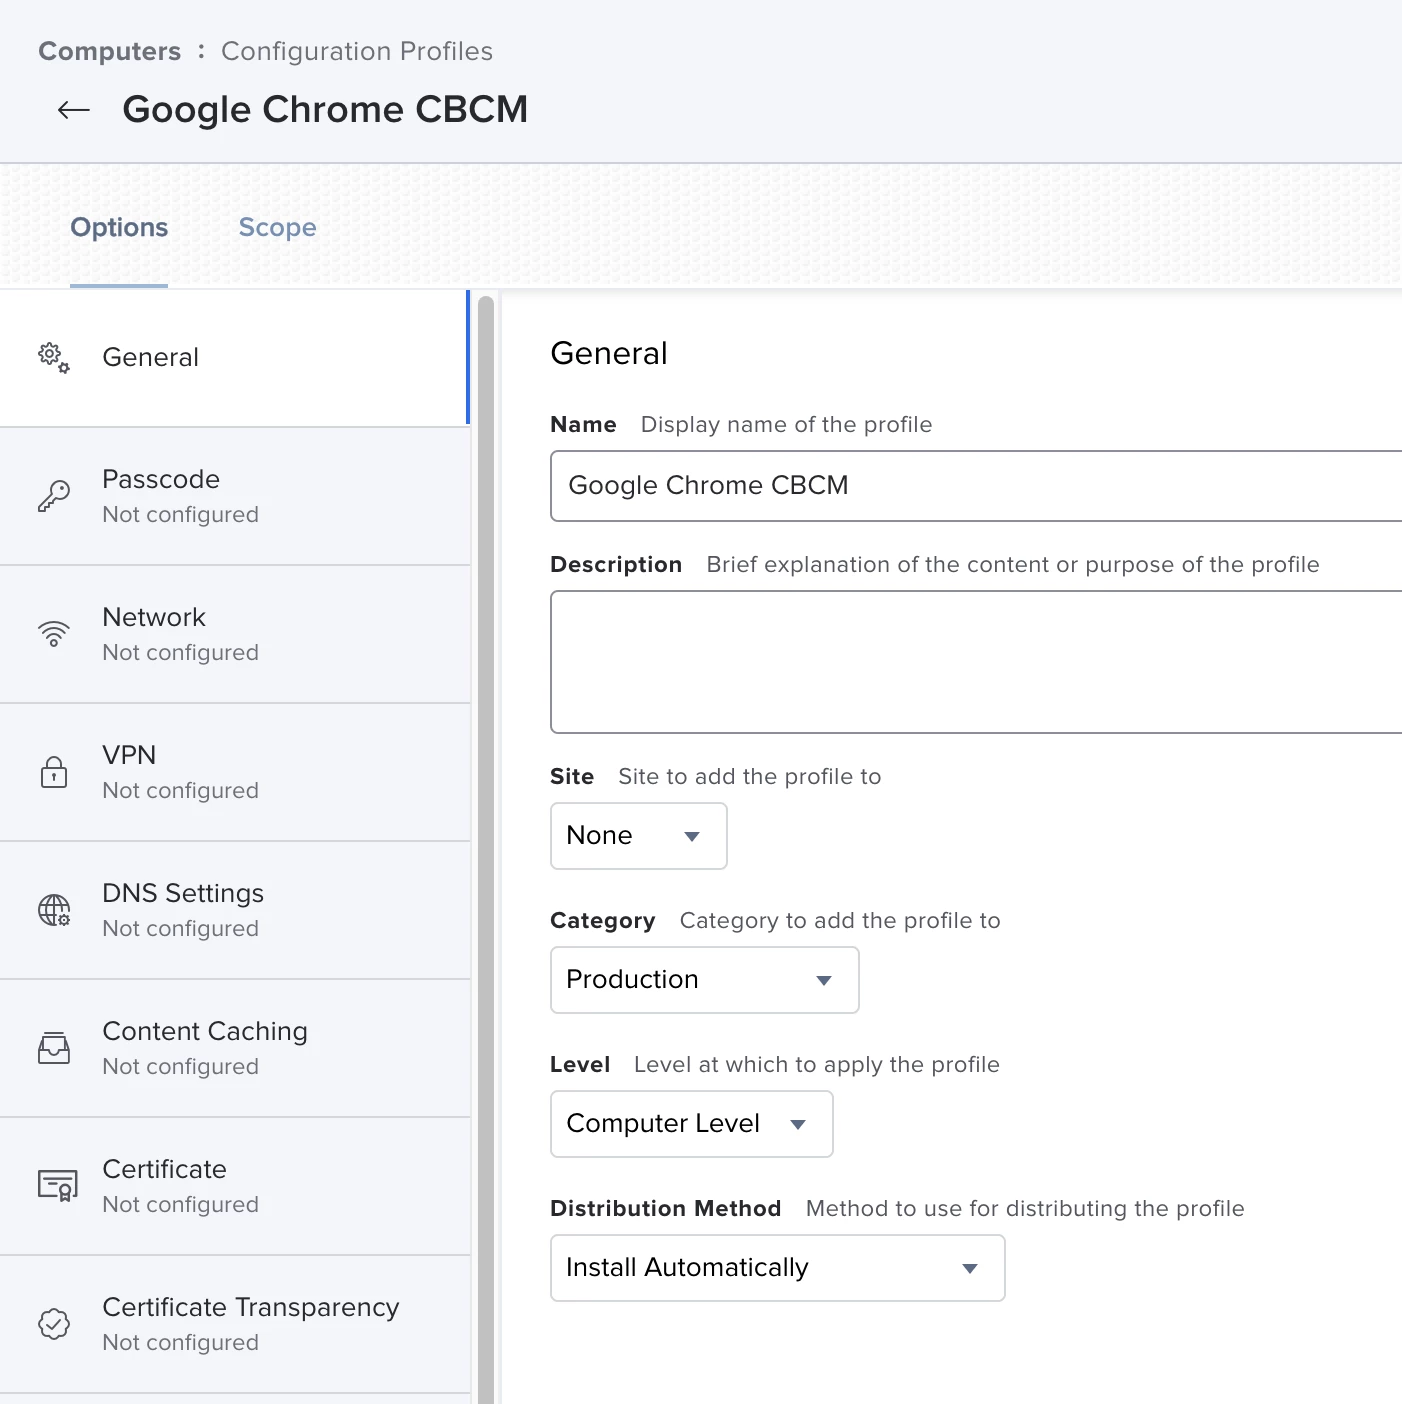Open the Network payload section
Viewport: 1402px width, 1404px height.
point(235,635)
